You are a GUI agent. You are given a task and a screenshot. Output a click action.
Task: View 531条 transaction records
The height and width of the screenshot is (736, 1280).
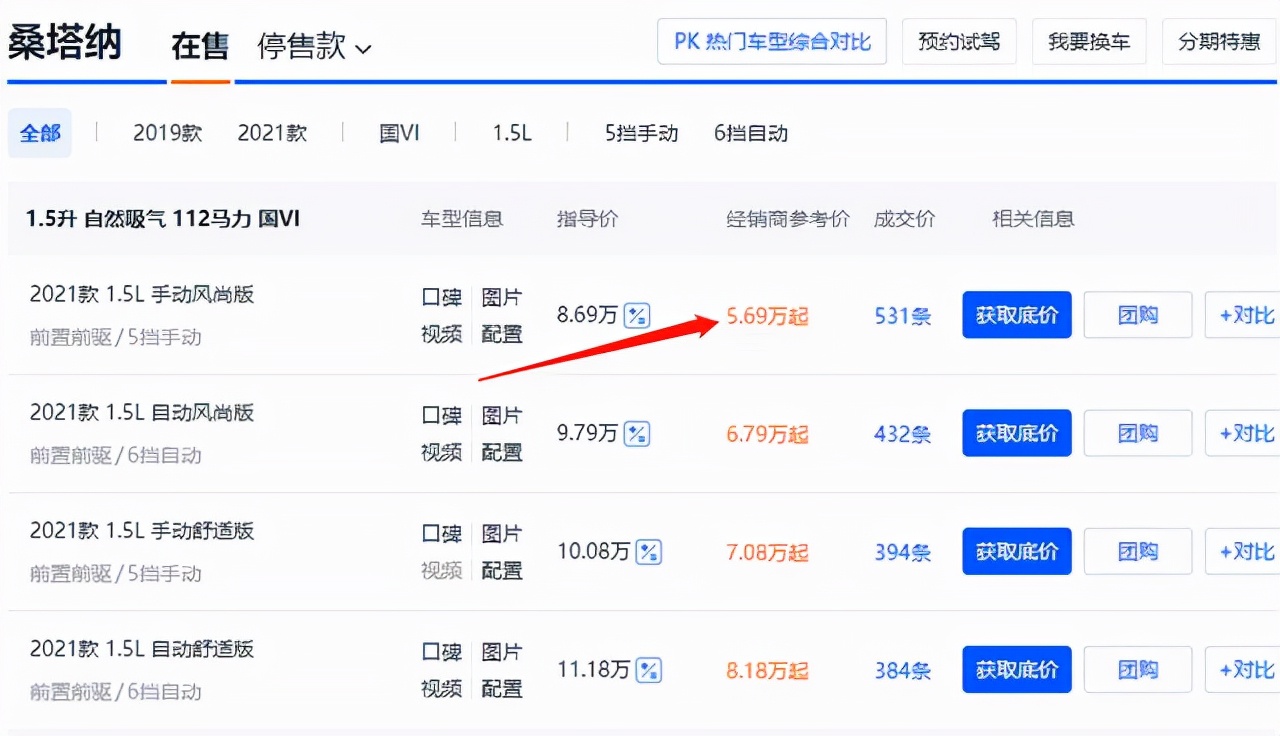coord(903,316)
